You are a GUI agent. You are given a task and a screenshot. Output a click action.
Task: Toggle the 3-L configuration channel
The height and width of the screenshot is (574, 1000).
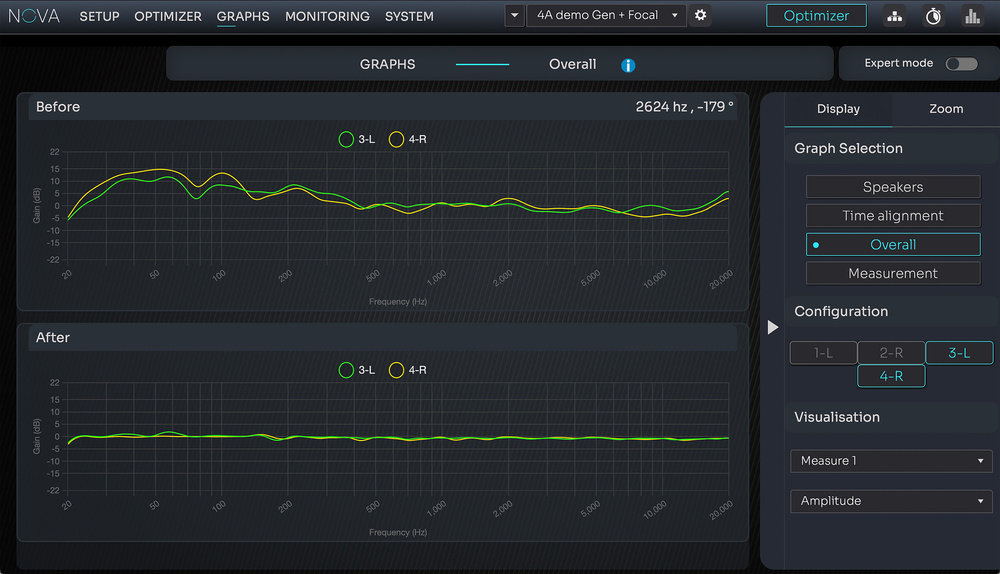(x=959, y=353)
